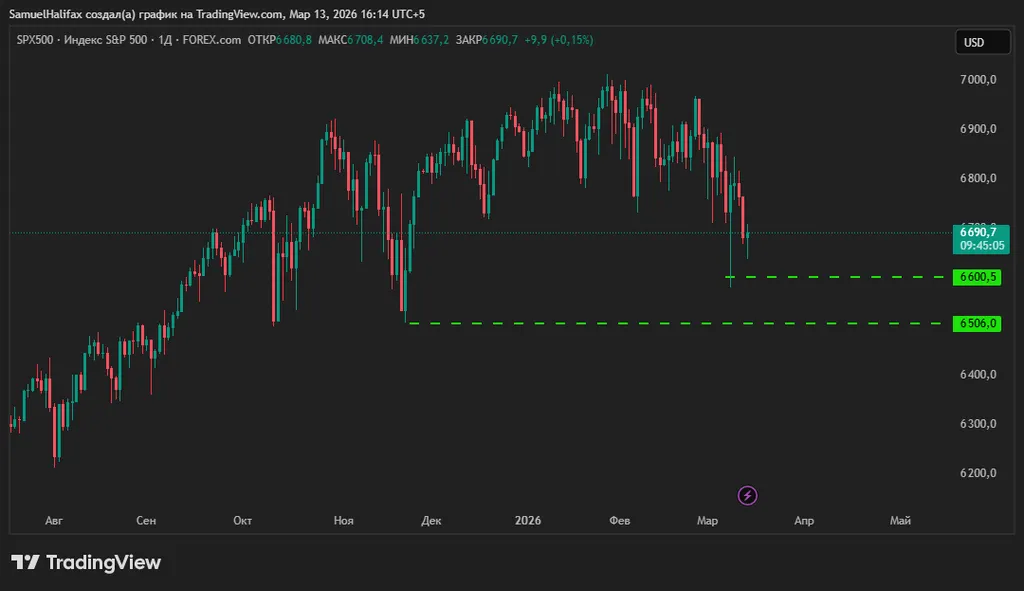Click the purple lightning bolt event icon
The width and height of the screenshot is (1024, 591).
tap(747, 495)
